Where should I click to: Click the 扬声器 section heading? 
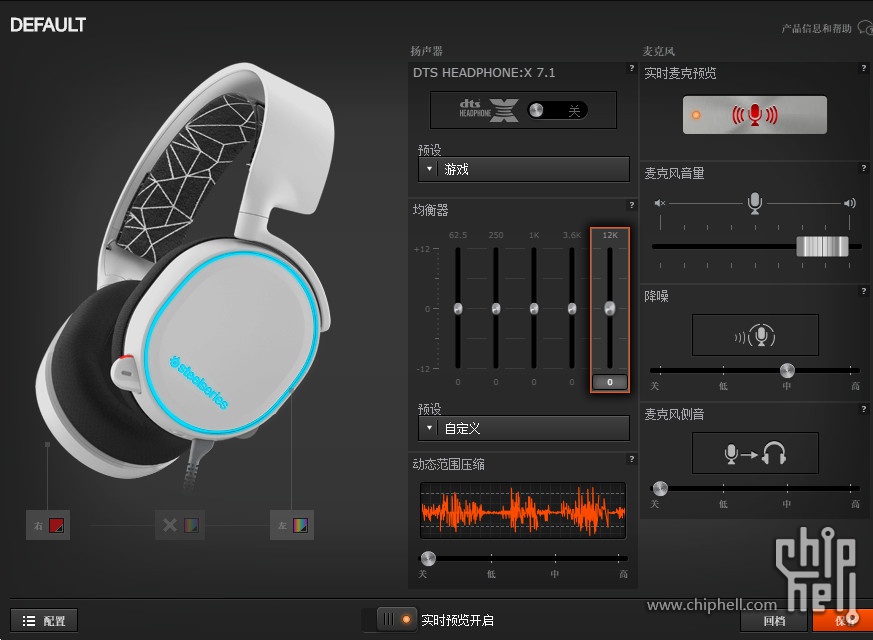click(x=426, y=51)
